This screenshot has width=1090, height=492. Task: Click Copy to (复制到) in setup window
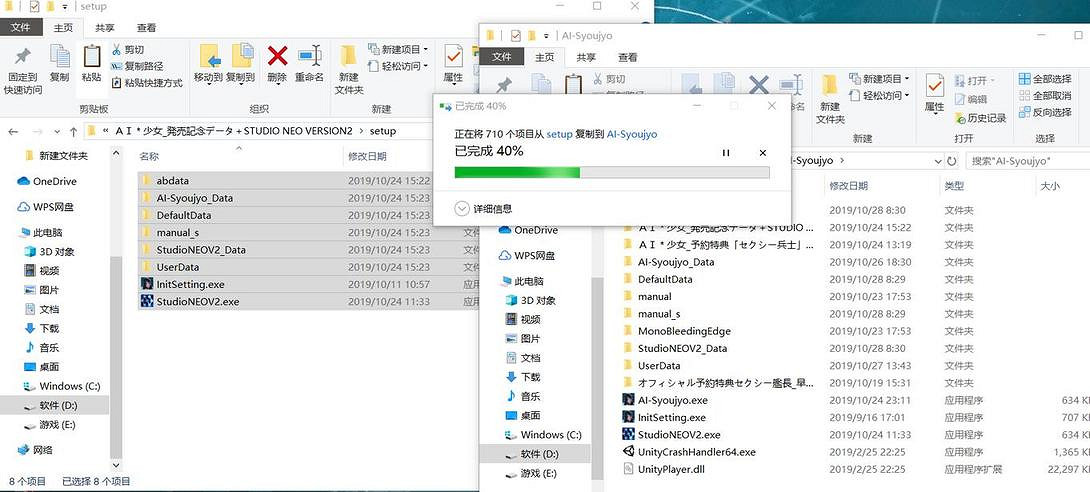click(241, 64)
